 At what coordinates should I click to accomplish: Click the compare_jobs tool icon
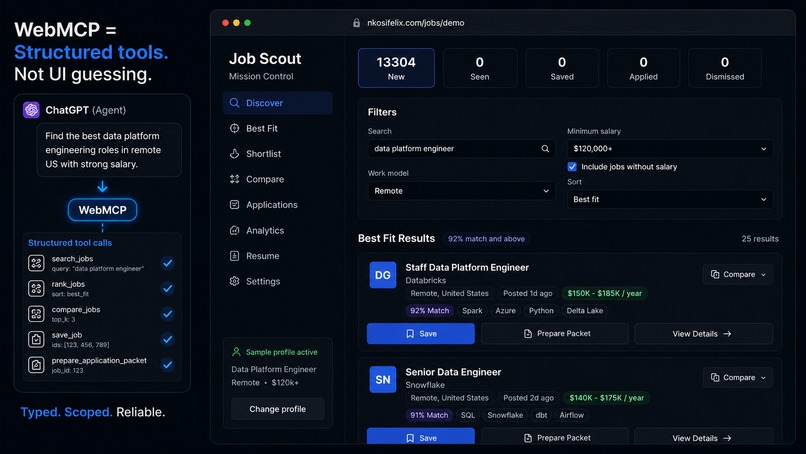[x=36, y=314]
